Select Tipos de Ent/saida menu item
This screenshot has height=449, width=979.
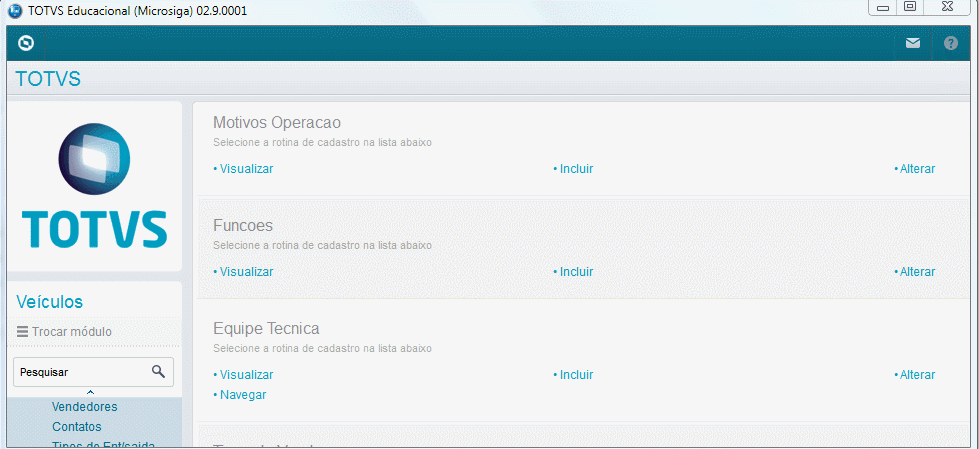[x=103, y=445]
